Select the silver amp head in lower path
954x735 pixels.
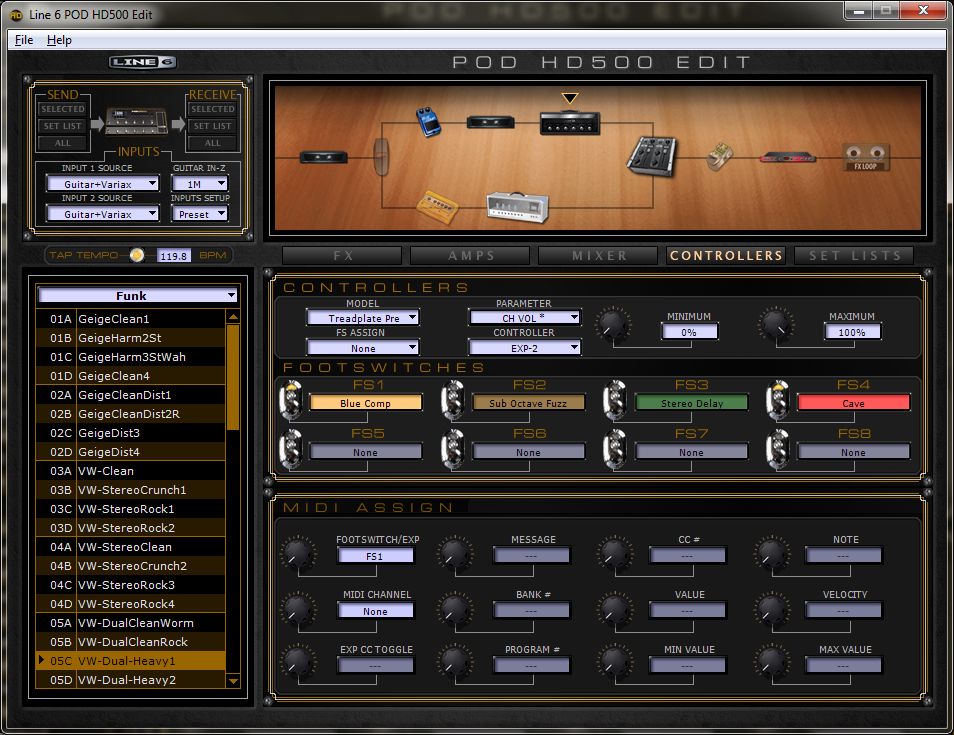click(518, 207)
